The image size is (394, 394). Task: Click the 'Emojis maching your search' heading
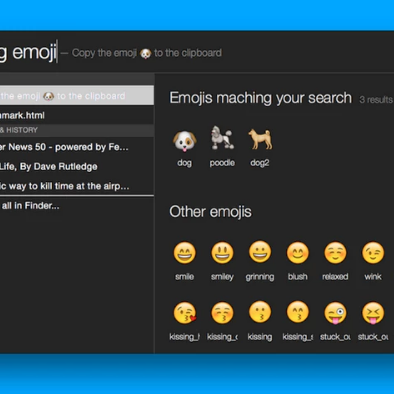(x=260, y=98)
